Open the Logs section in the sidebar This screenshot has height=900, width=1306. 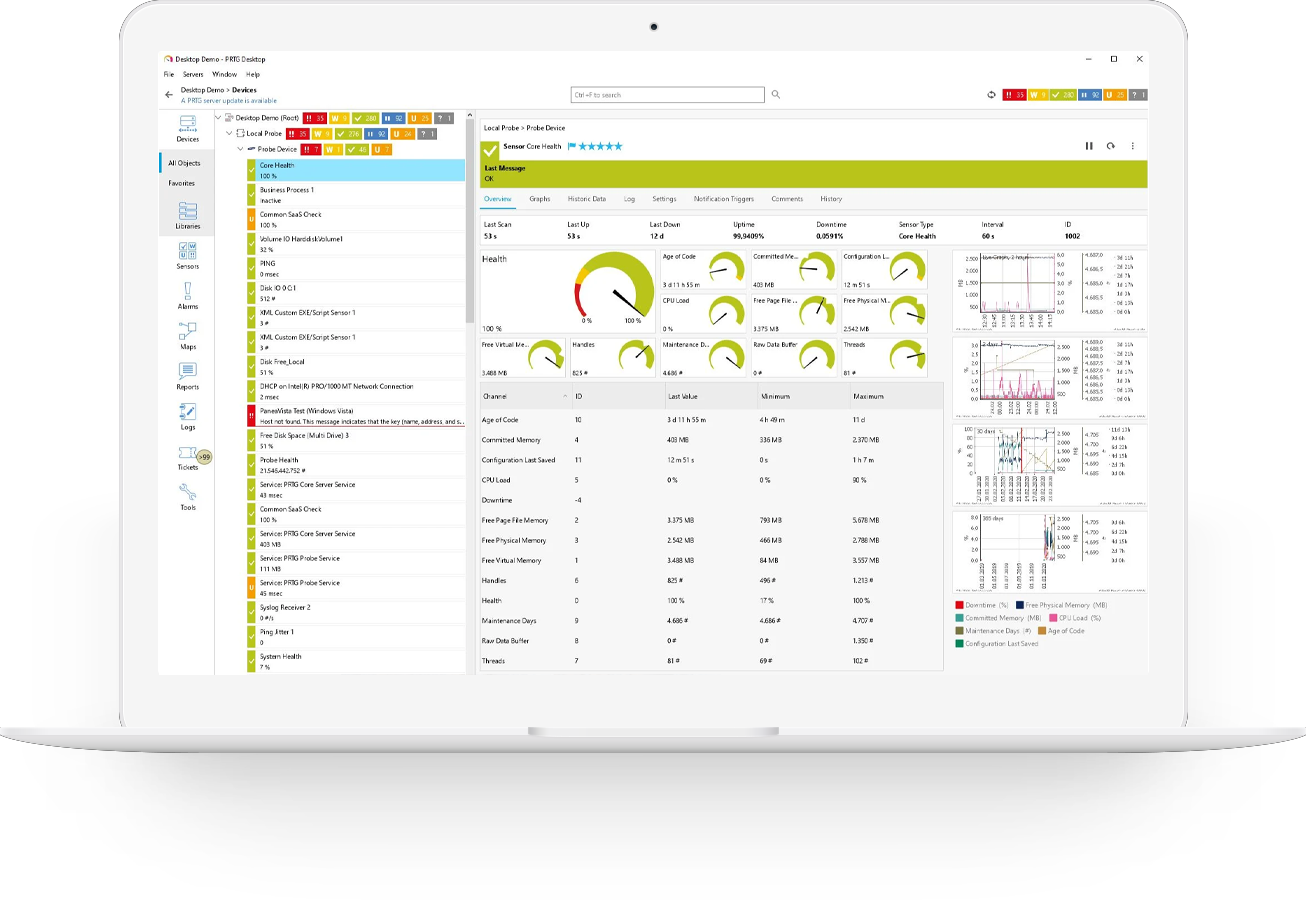point(187,417)
